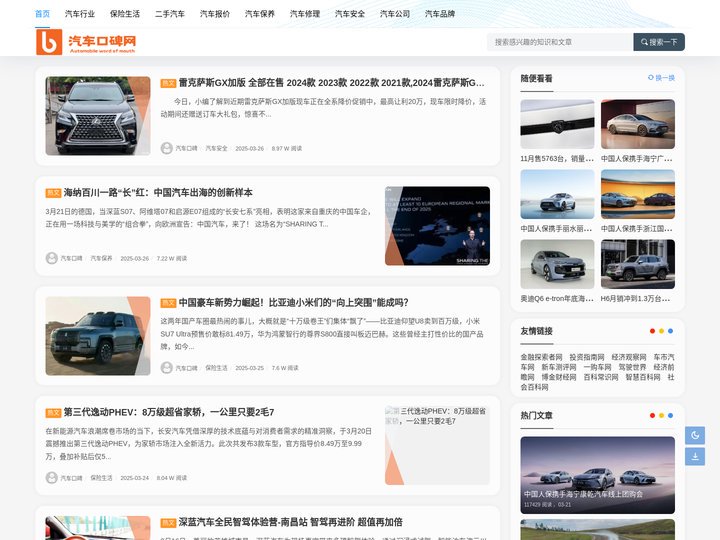Open the 汽车公司 menu item
Image resolution: width=720 pixels, height=540 pixels.
(395, 14)
